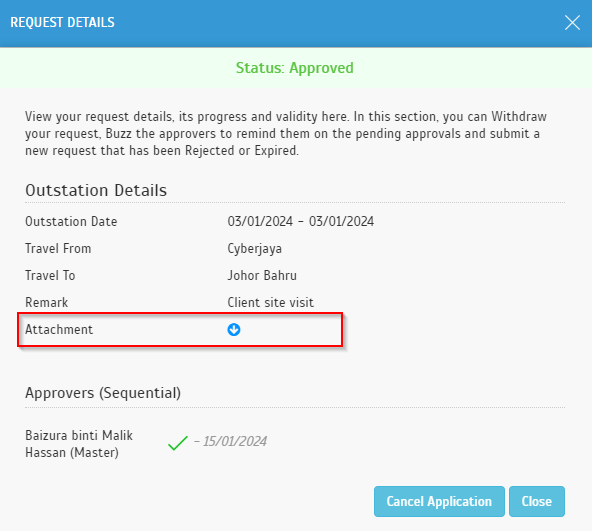Click approver name Baizura binti Malik Hassan
This screenshot has height=531, width=592.
point(79,444)
